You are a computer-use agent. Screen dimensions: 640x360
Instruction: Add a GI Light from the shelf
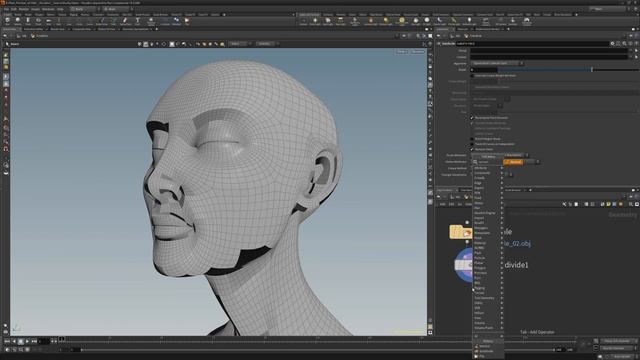(x=427, y=21)
